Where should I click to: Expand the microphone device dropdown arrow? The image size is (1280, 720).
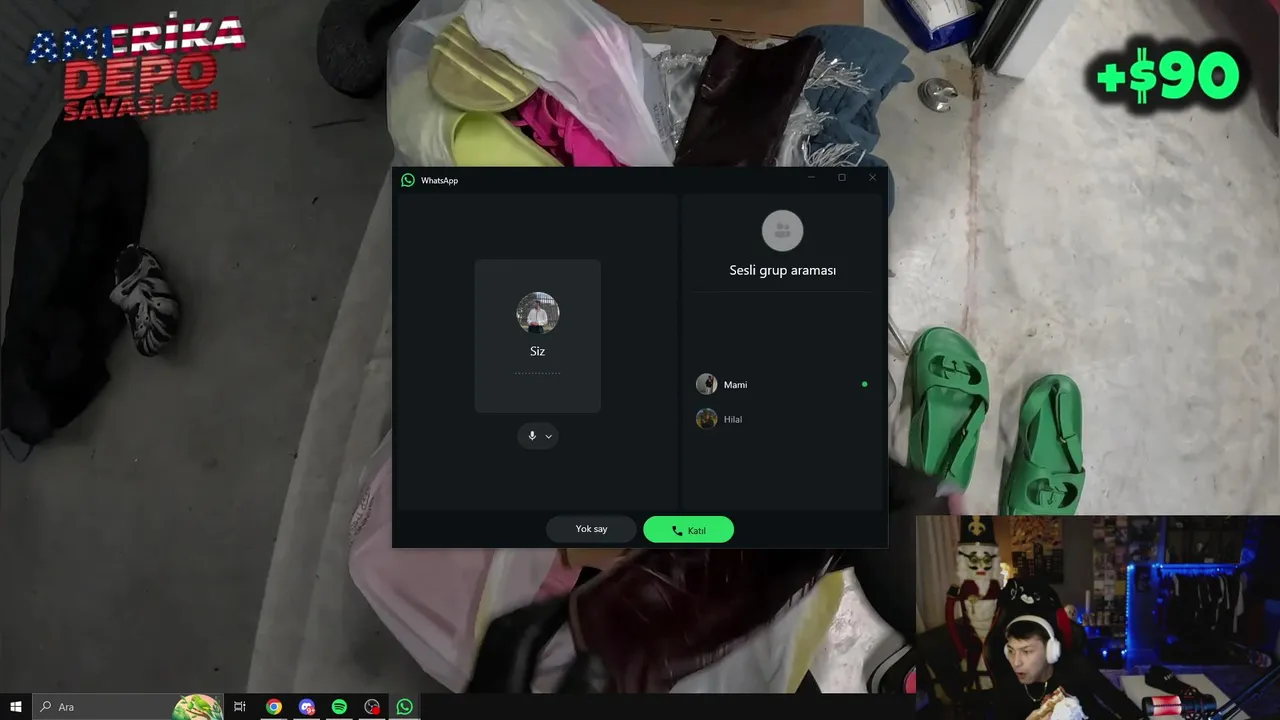coord(548,436)
